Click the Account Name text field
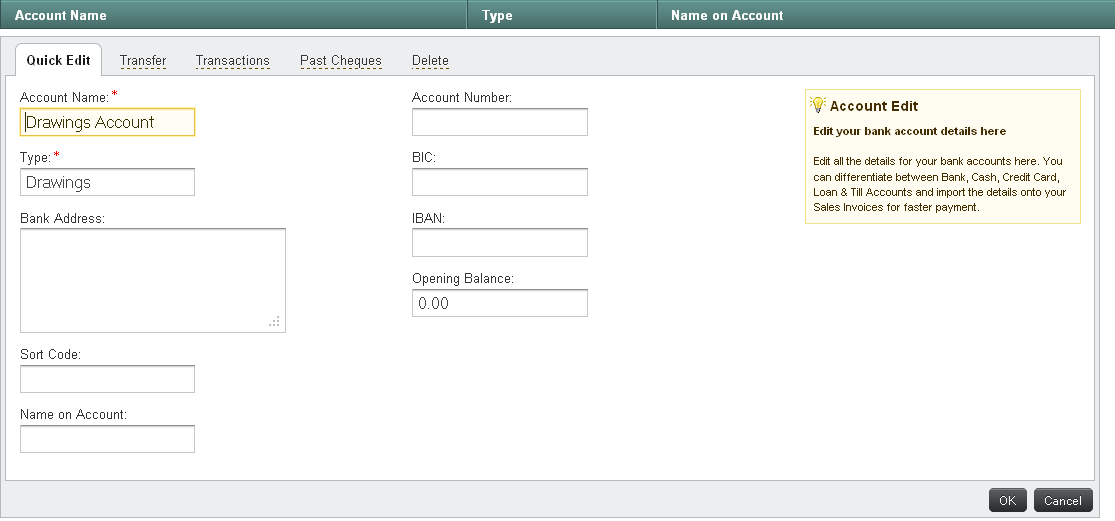 click(107, 122)
